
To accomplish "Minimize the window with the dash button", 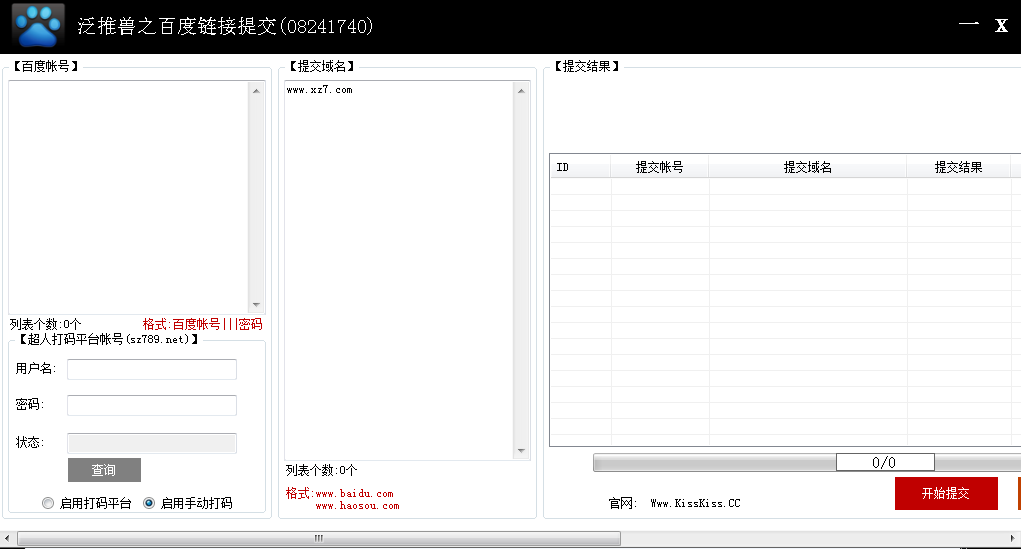I will coord(969,24).
